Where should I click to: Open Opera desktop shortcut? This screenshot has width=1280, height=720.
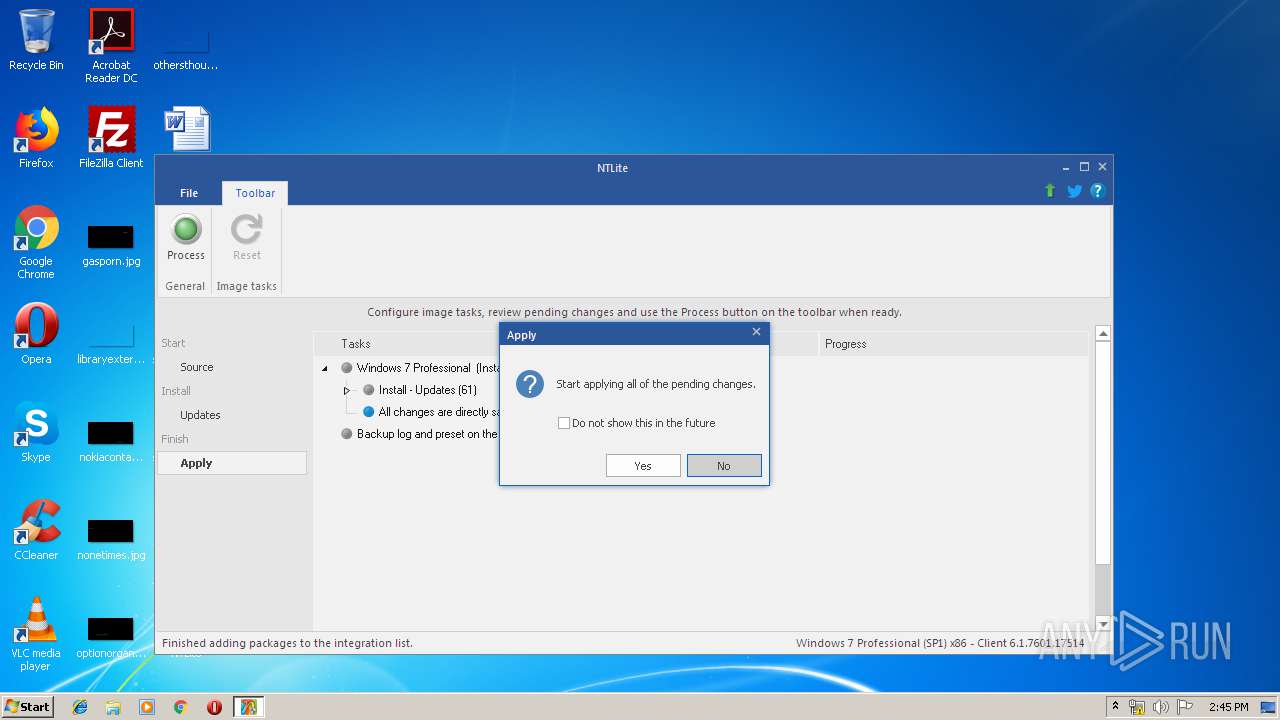[36, 334]
